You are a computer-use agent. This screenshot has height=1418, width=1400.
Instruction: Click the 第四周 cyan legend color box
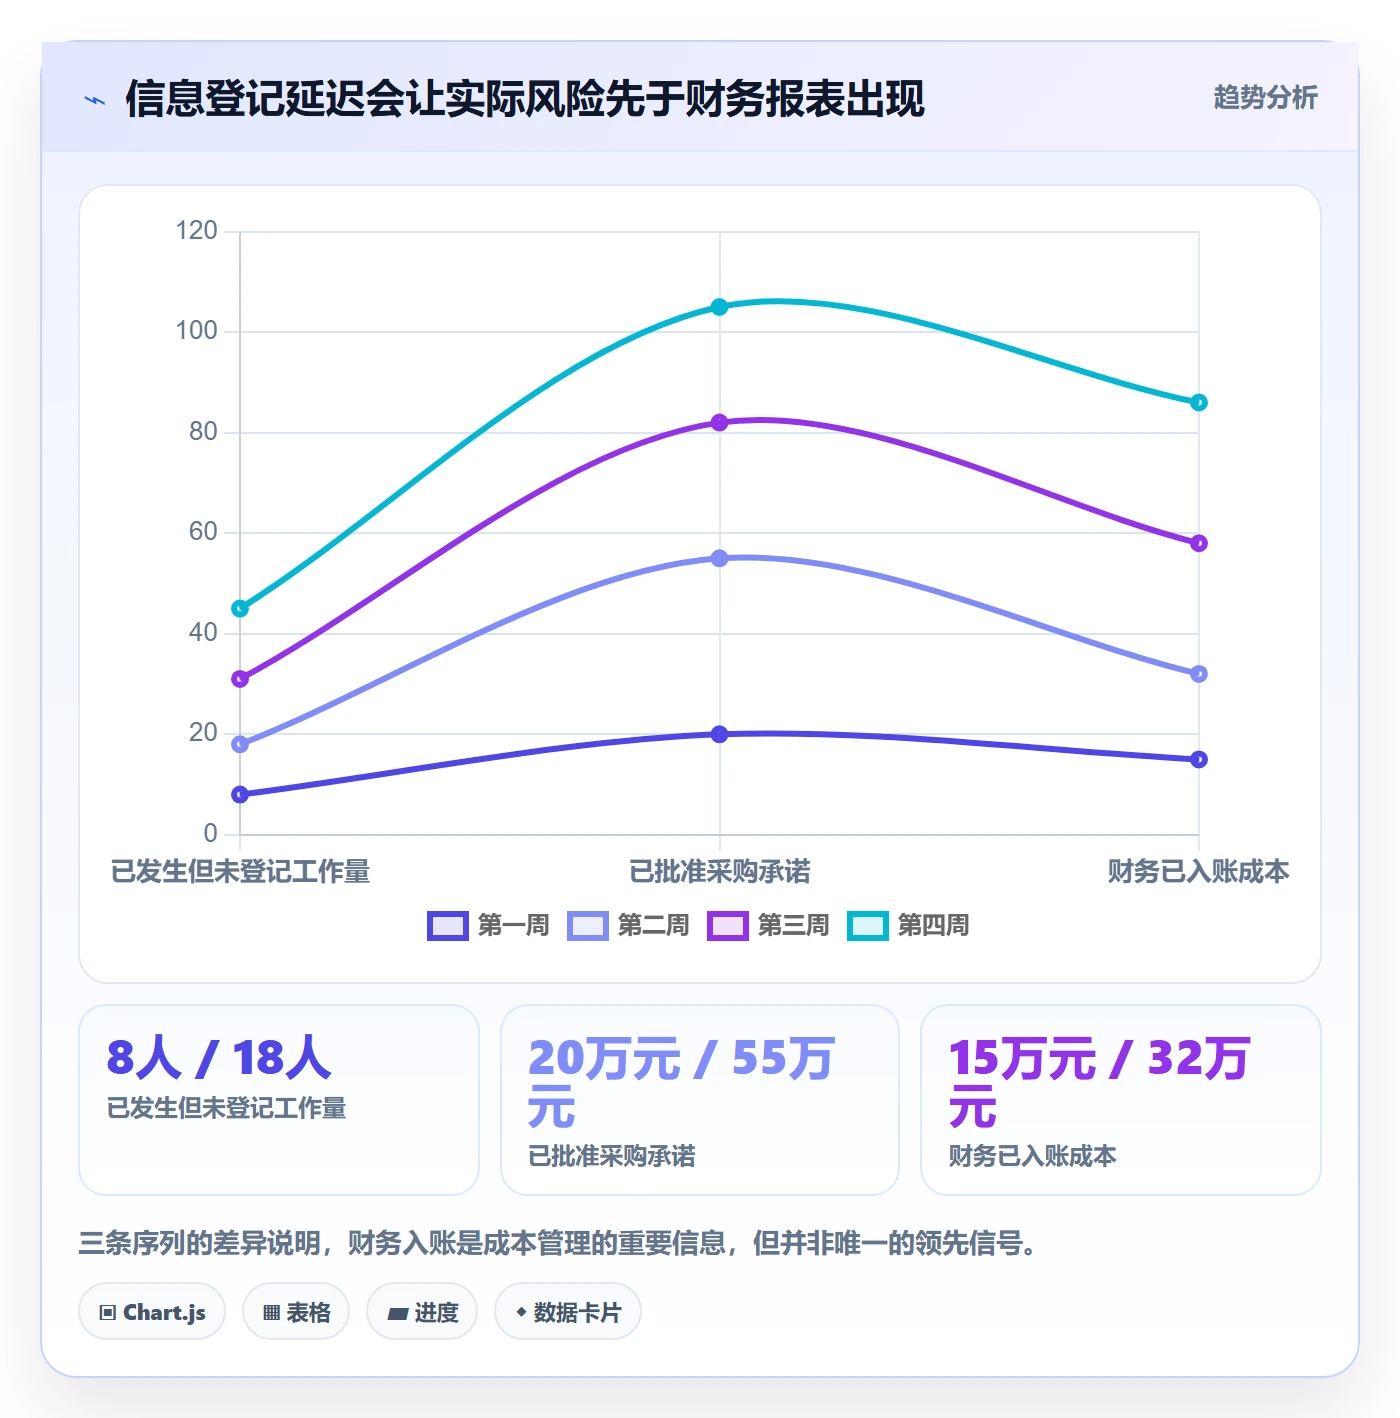(x=867, y=926)
